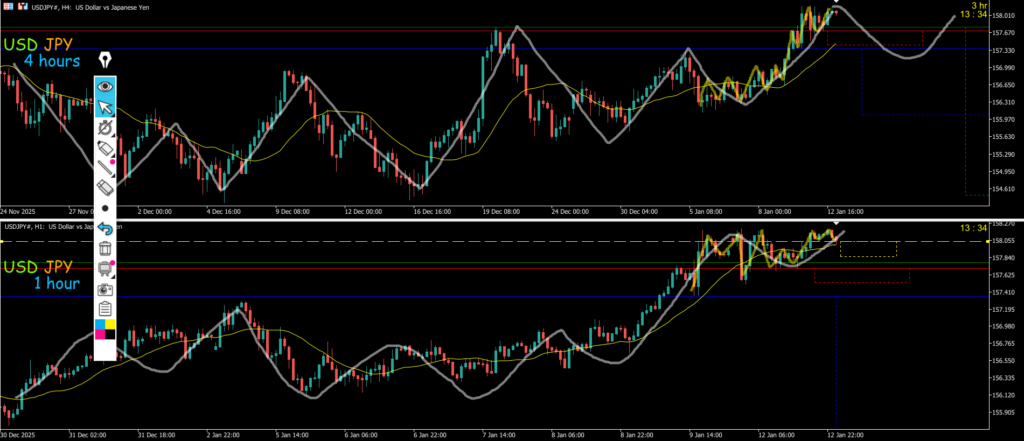The image size is (1024, 441).
Task: Click the black dot brush size button
Action: pyautogui.click(x=105, y=208)
